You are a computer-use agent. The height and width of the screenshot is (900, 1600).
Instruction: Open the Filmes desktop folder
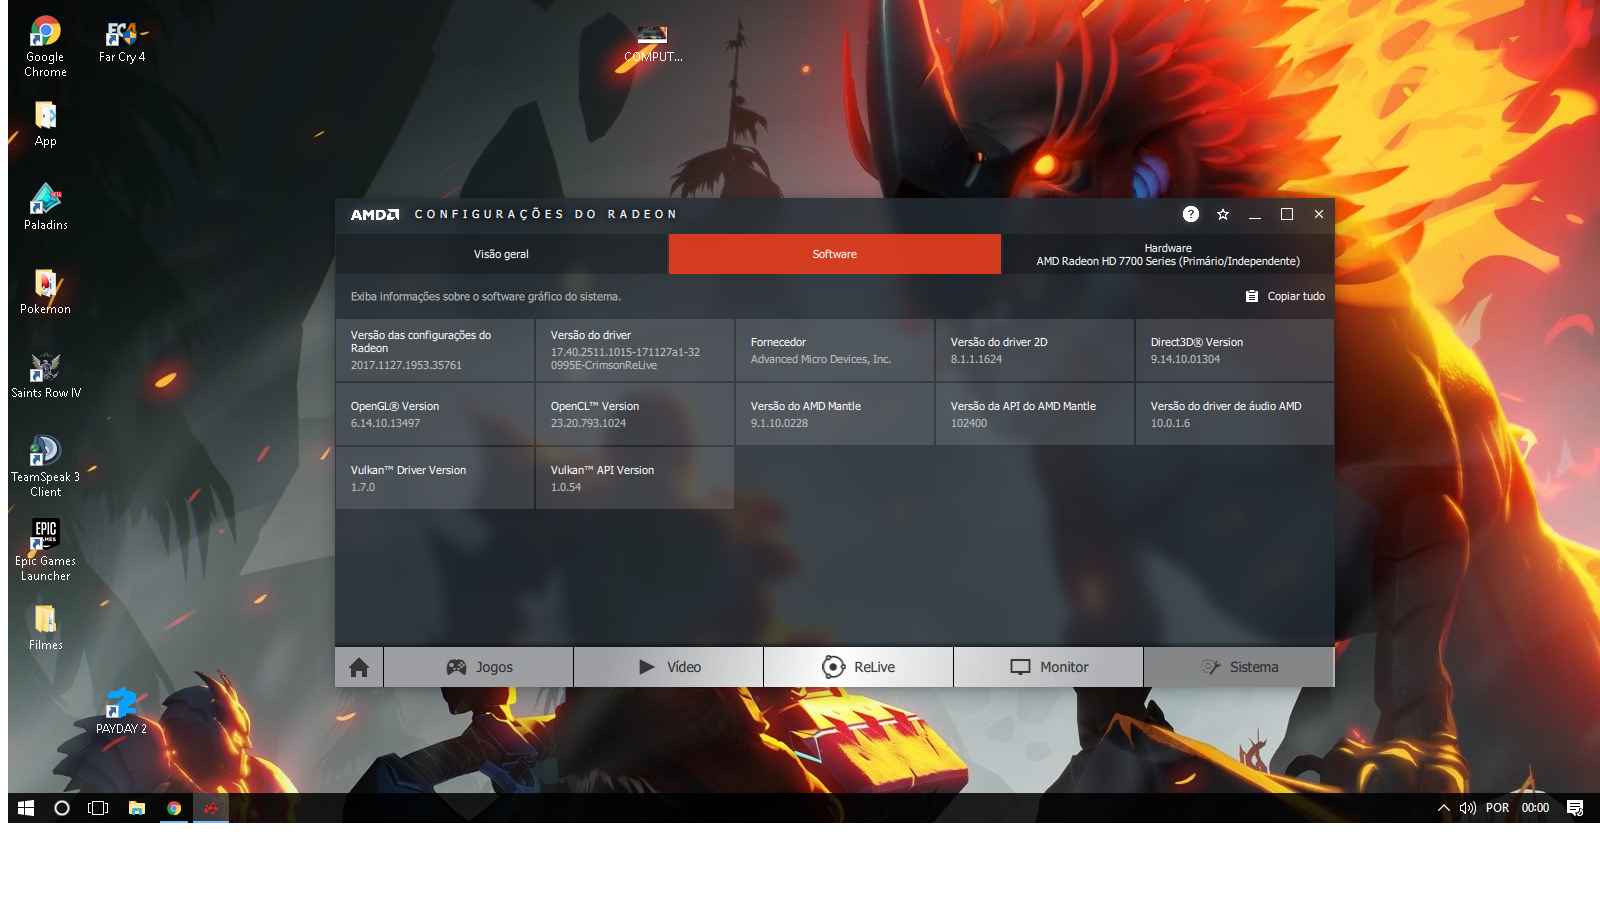tap(45, 627)
